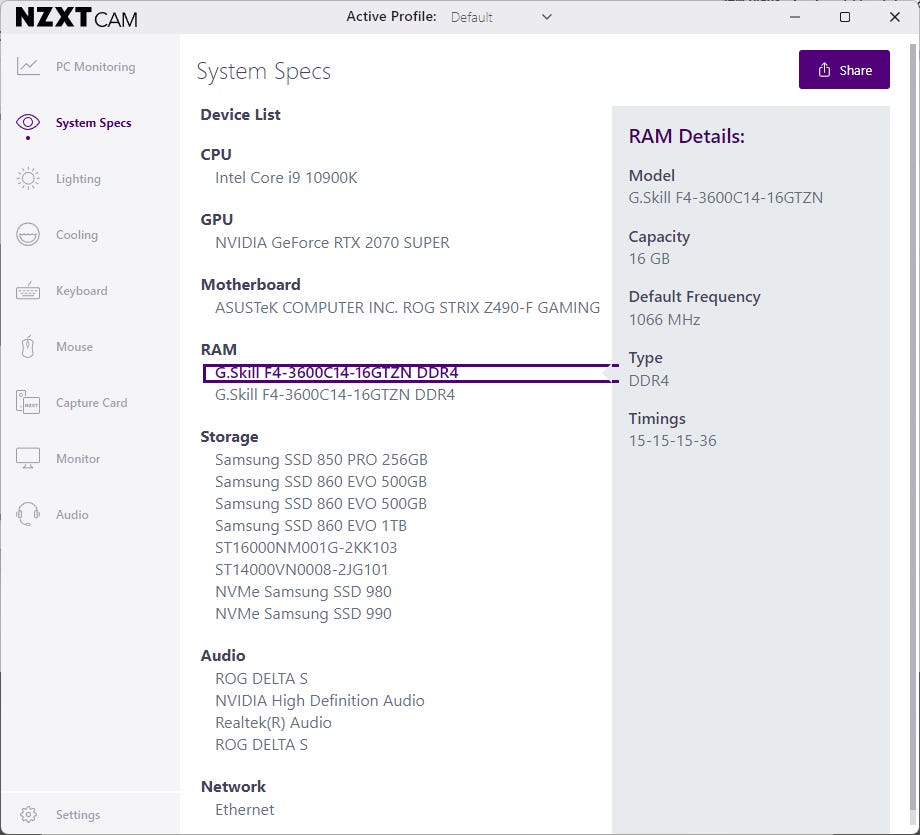
Task: Select NVMe Samsung SSD 990
Action: coord(303,613)
